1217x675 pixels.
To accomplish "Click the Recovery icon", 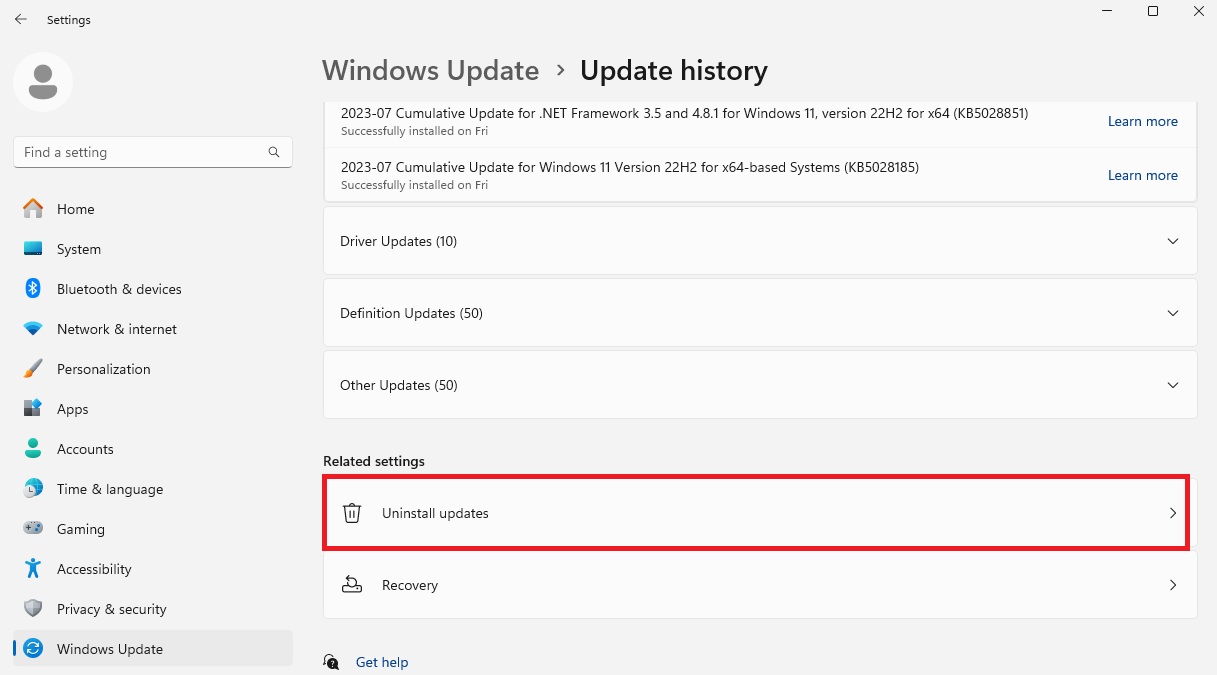I will tap(352, 585).
